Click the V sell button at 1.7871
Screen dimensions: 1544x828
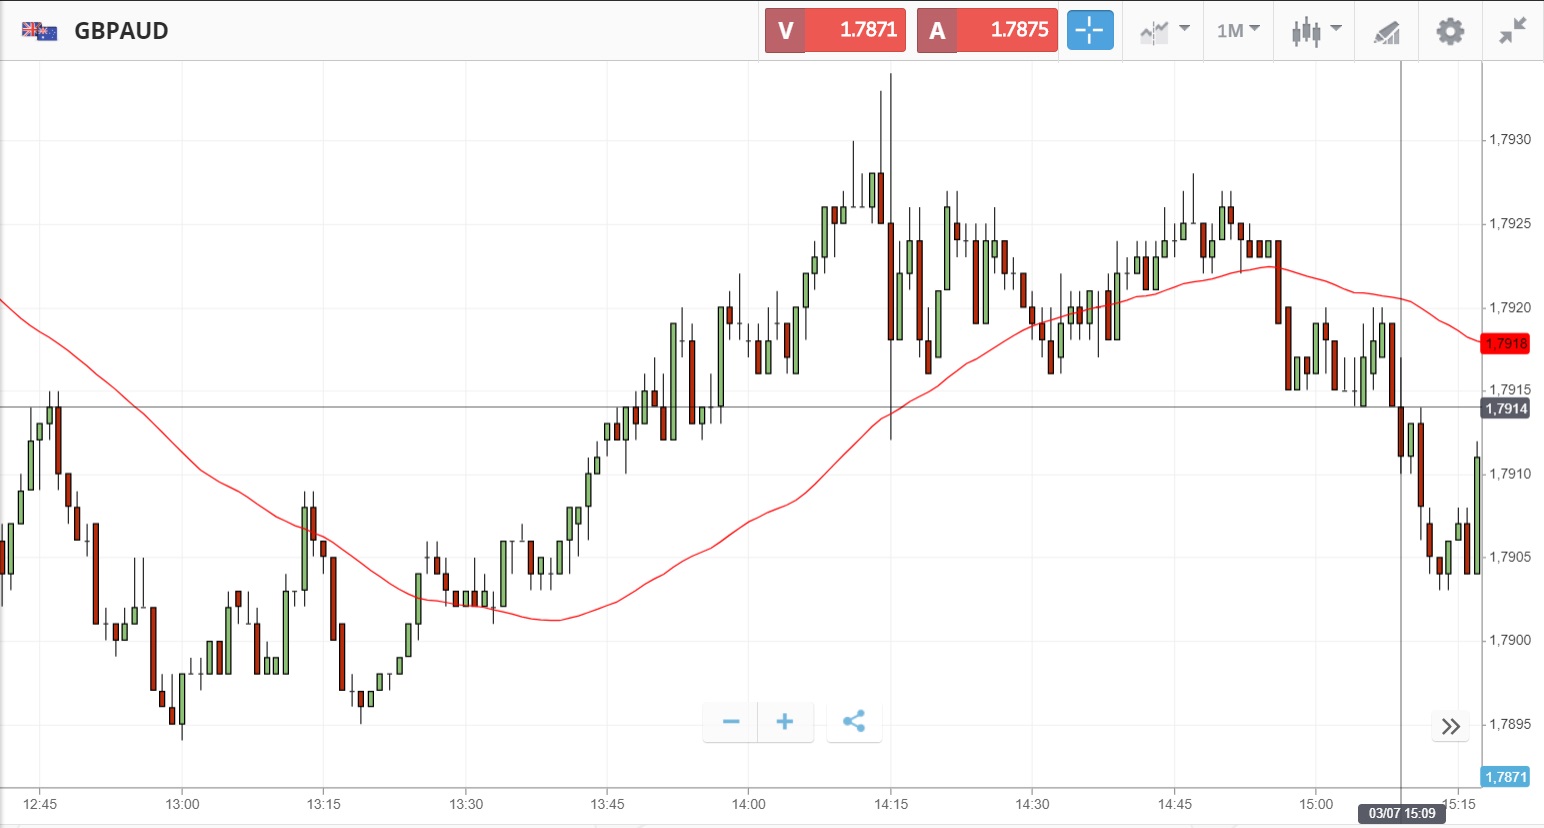[x=835, y=31]
